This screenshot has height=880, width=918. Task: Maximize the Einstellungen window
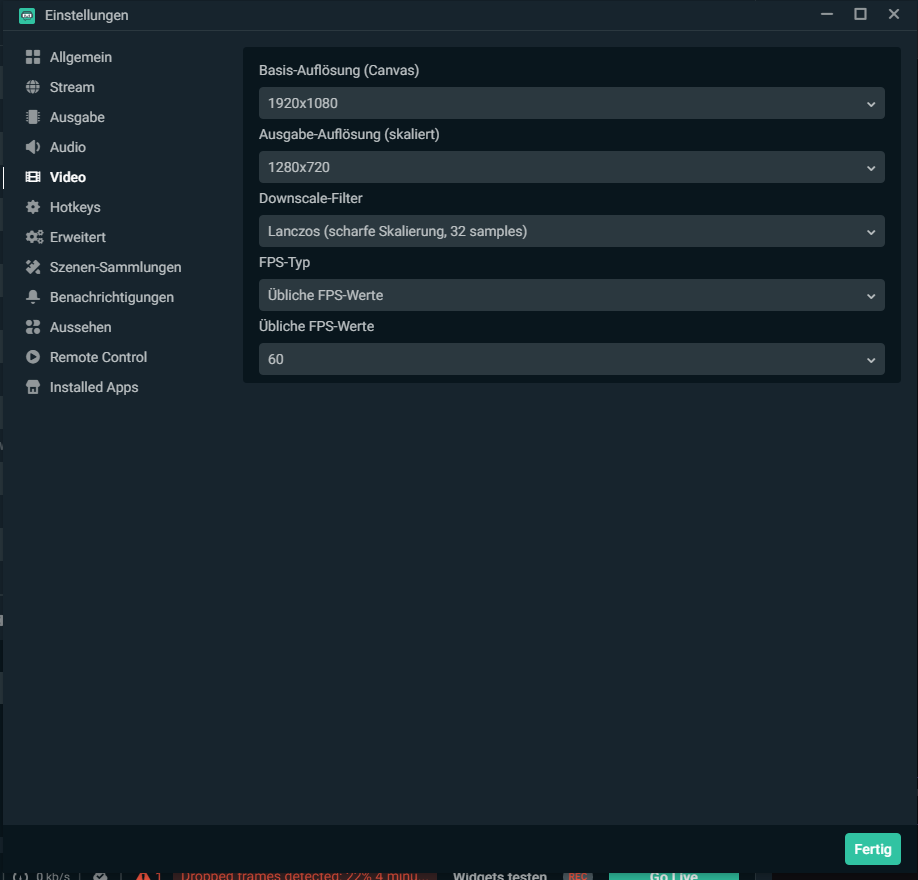pyautogui.click(x=860, y=14)
